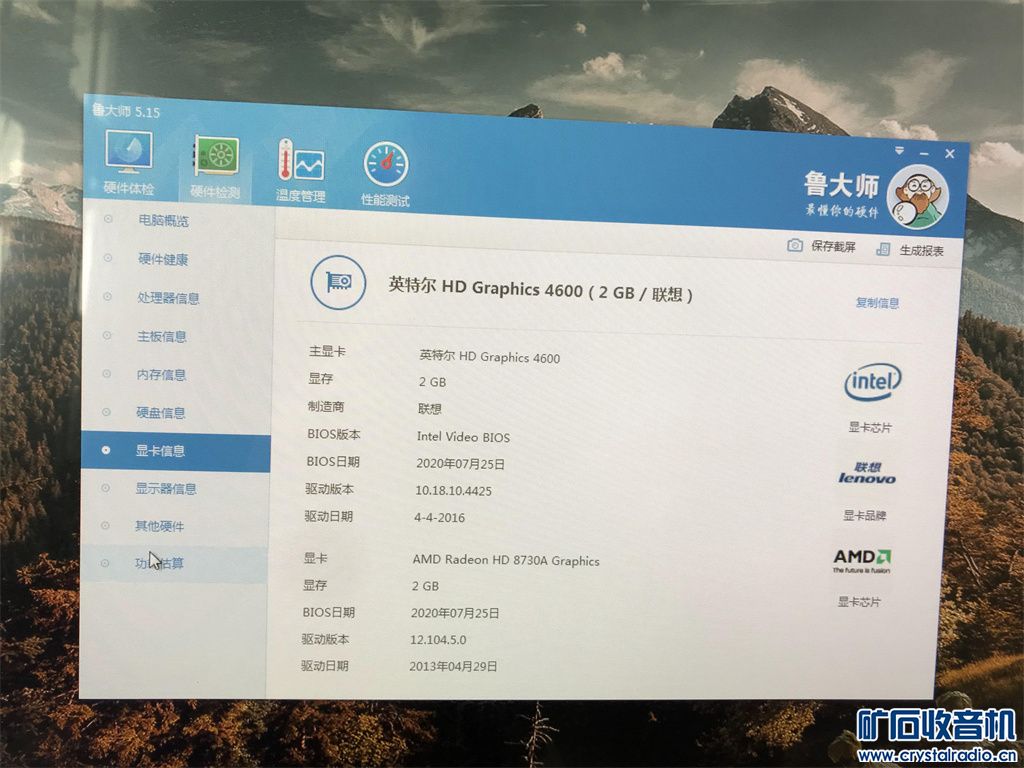Image resolution: width=1024 pixels, height=768 pixels.
Task: Select 主板信息 in the sidebar
Action: (161, 336)
